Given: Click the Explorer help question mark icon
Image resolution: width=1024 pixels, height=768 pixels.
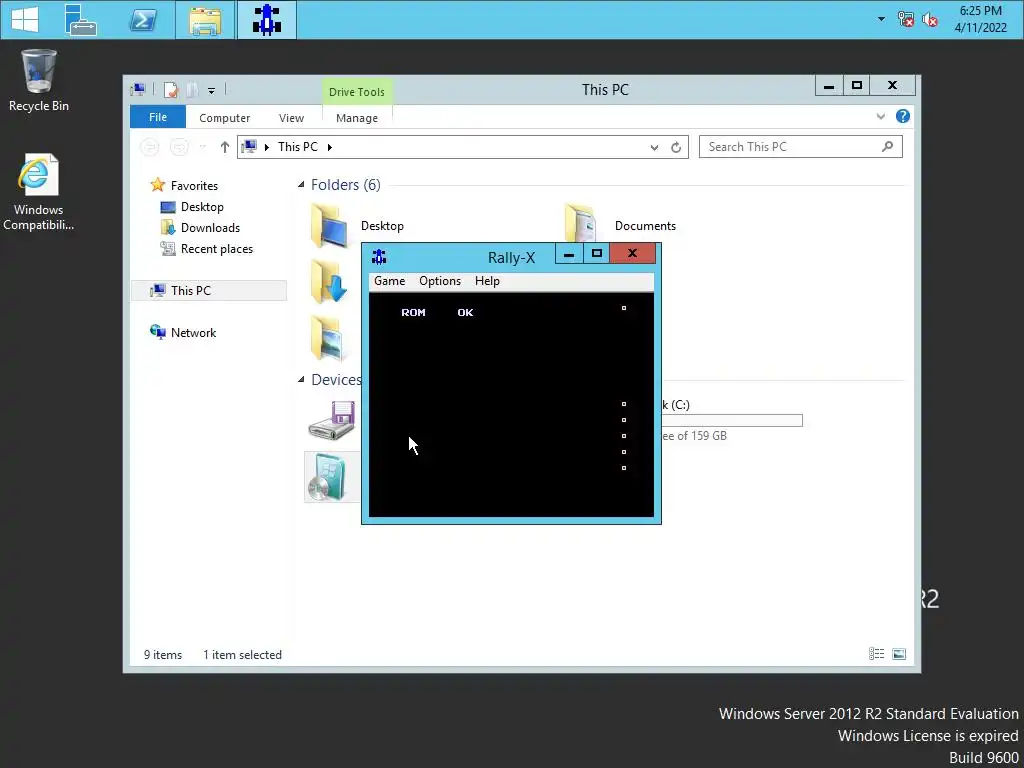Looking at the screenshot, I should coord(903,116).
